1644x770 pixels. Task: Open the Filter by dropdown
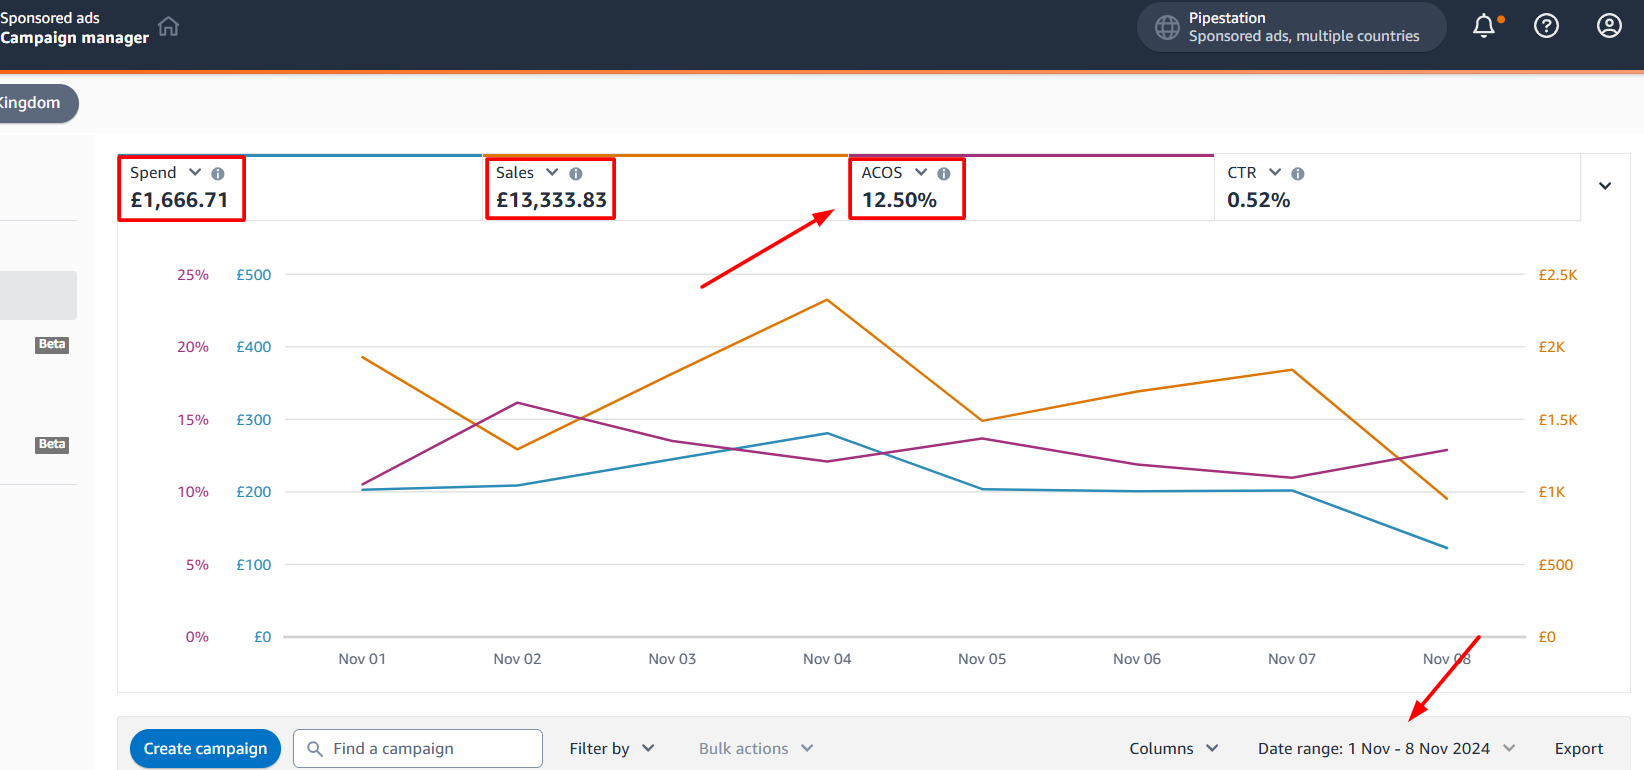[x=612, y=748]
